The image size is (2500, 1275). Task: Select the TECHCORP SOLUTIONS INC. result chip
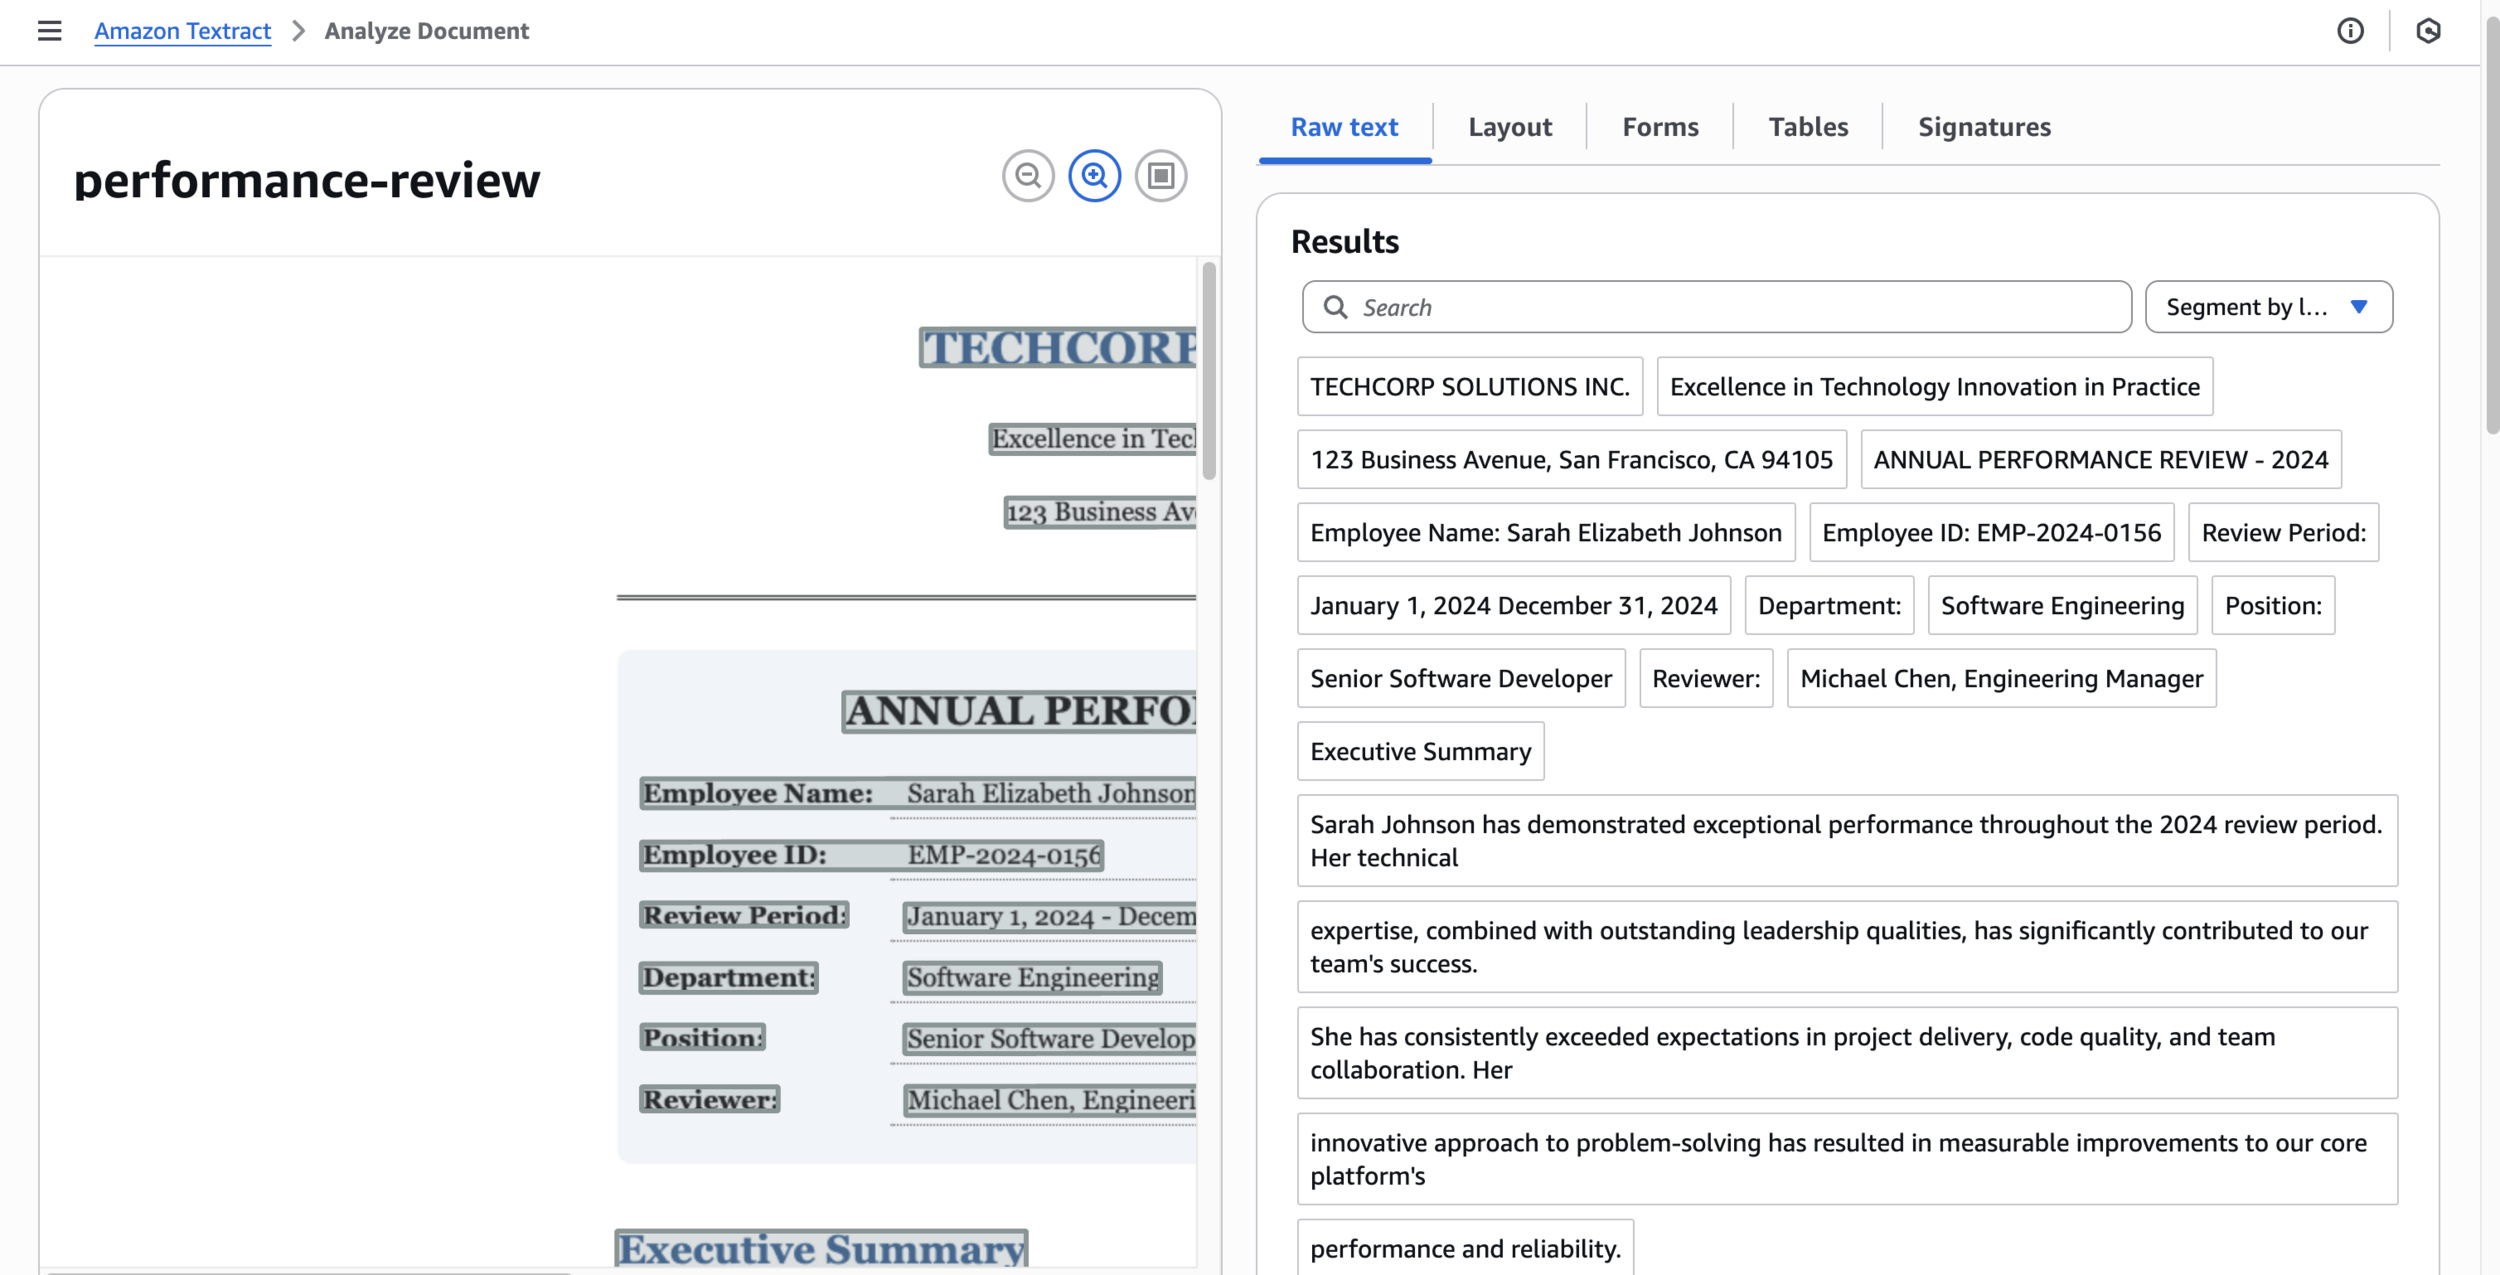(x=1469, y=387)
